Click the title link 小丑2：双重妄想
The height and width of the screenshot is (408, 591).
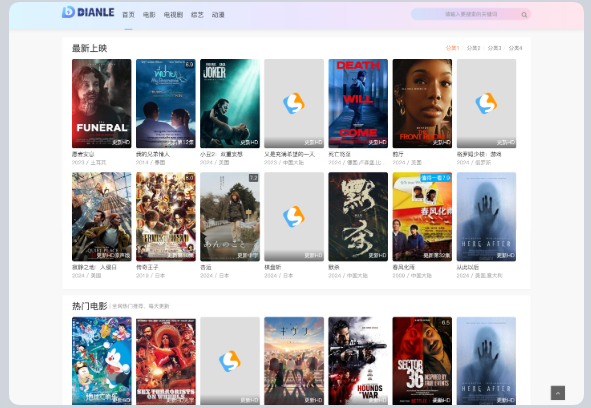click(x=221, y=154)
